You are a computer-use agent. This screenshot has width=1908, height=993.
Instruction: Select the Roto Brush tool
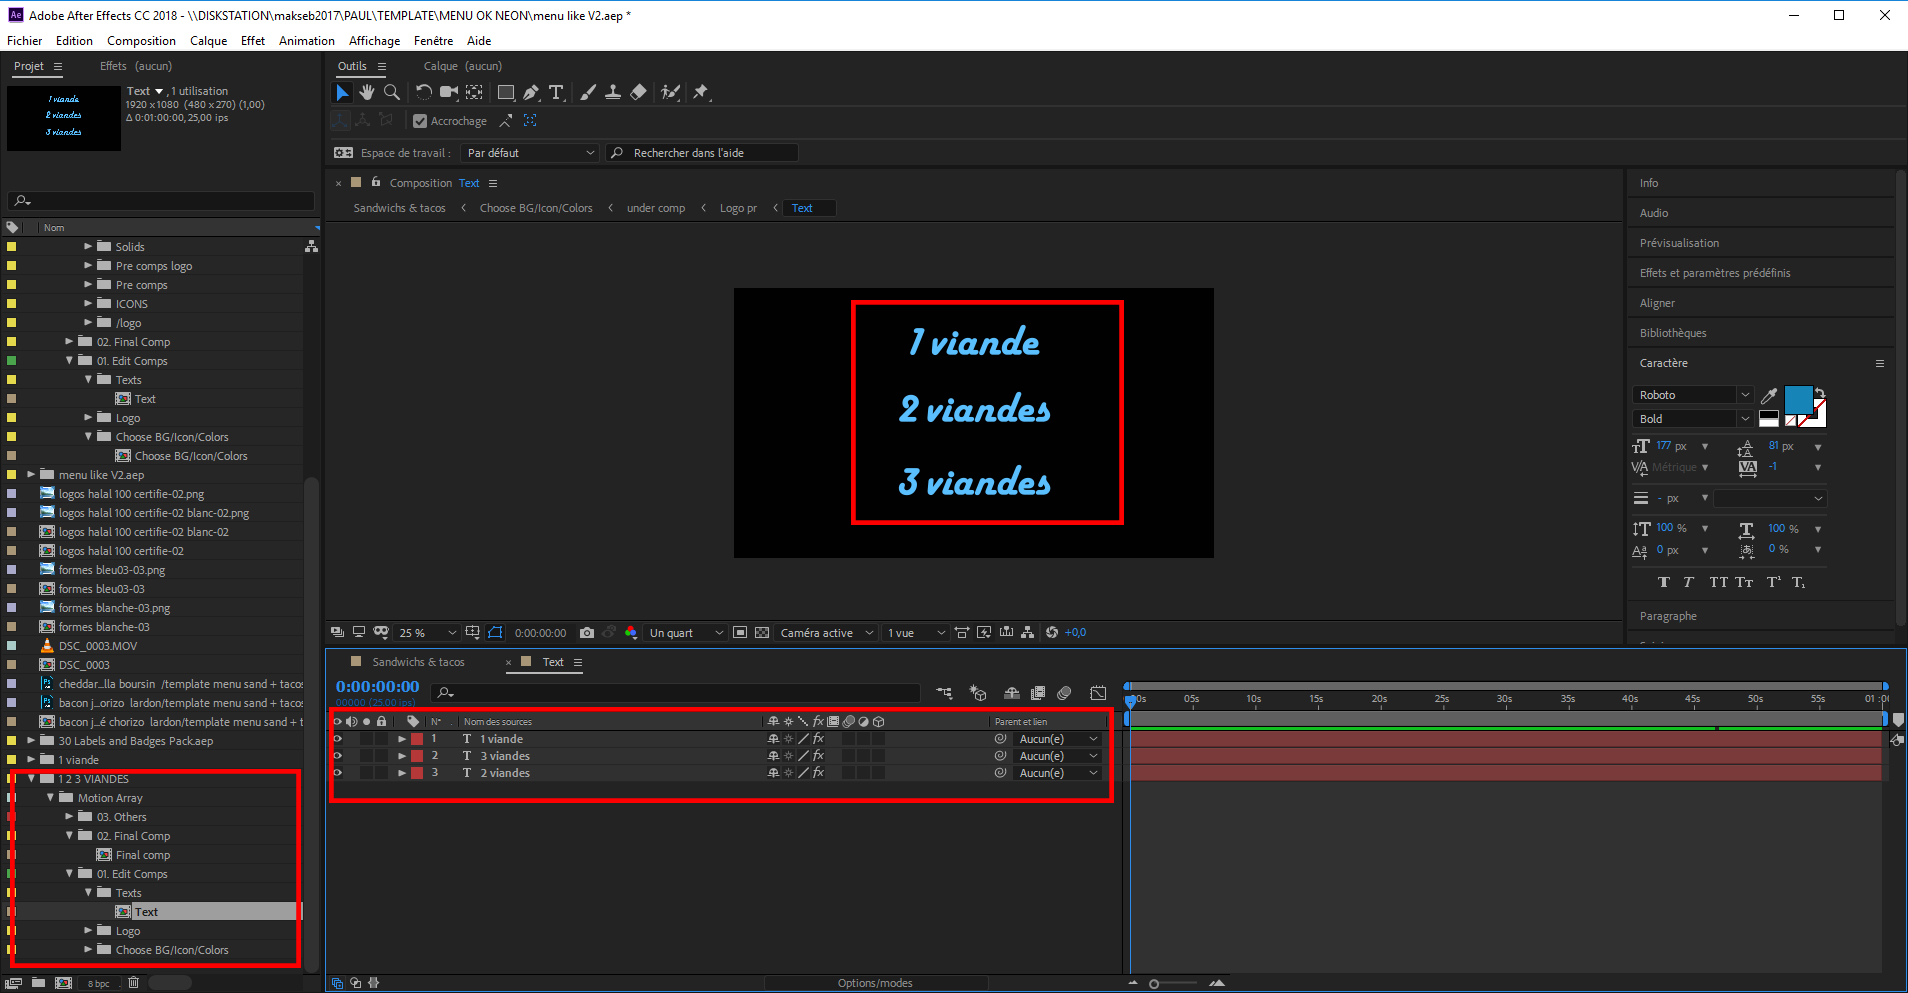click(670, 92)
